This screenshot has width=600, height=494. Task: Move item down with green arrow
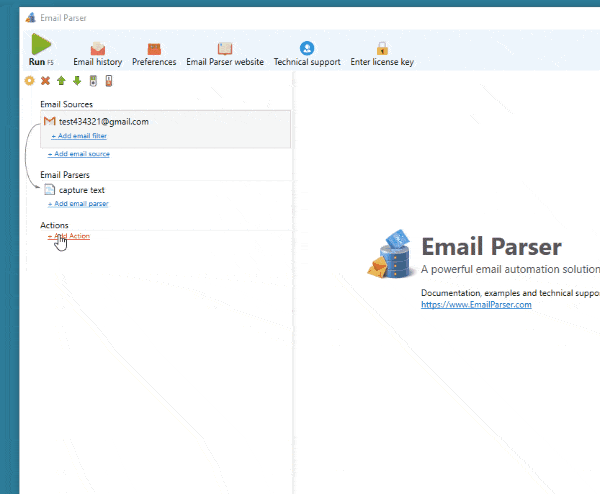77,81
